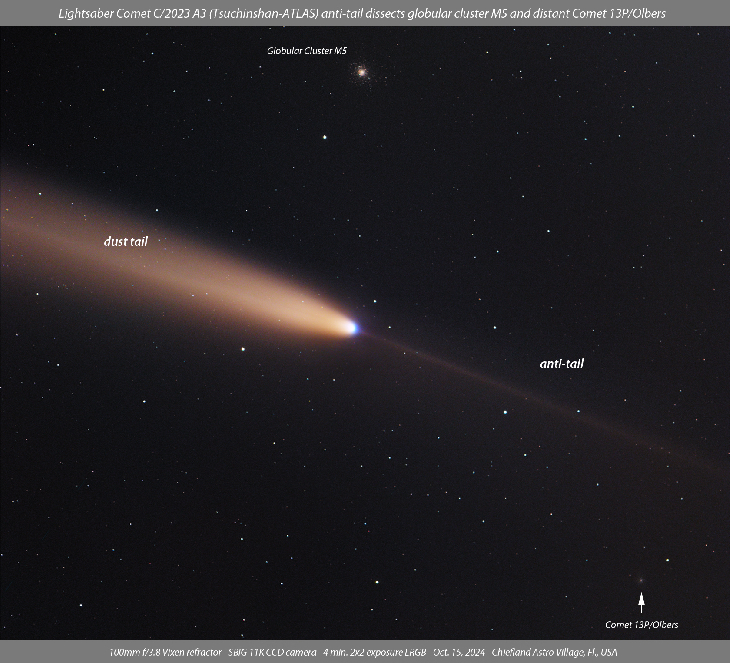730x663 pixels.
Task: Click the bright star directly below the M5 cluster
Action: pos(324,138)
